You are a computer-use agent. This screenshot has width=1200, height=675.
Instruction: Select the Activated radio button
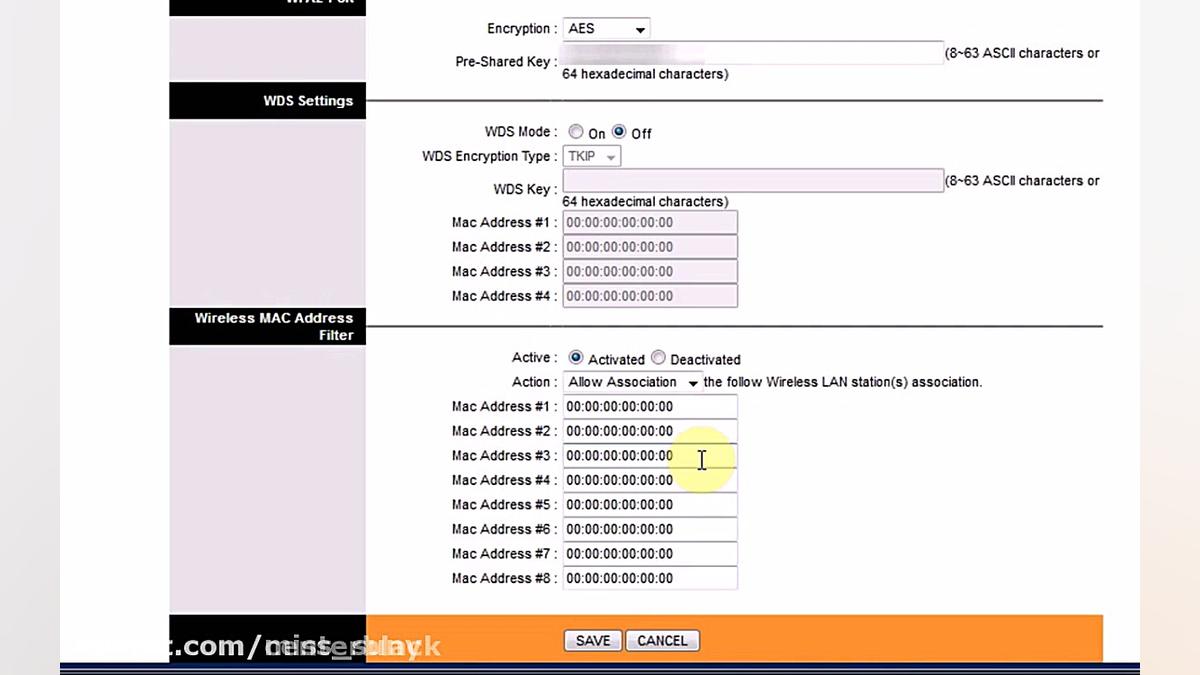[576, 358]
